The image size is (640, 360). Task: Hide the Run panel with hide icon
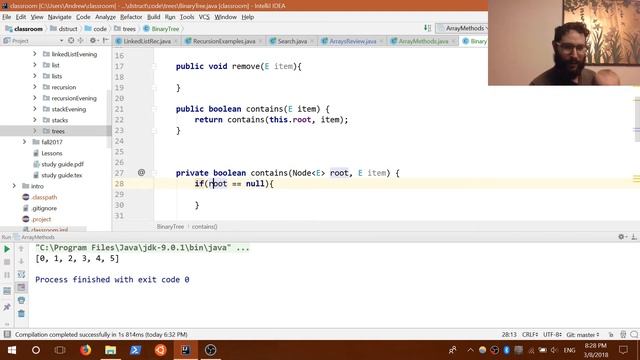point(634,237)
